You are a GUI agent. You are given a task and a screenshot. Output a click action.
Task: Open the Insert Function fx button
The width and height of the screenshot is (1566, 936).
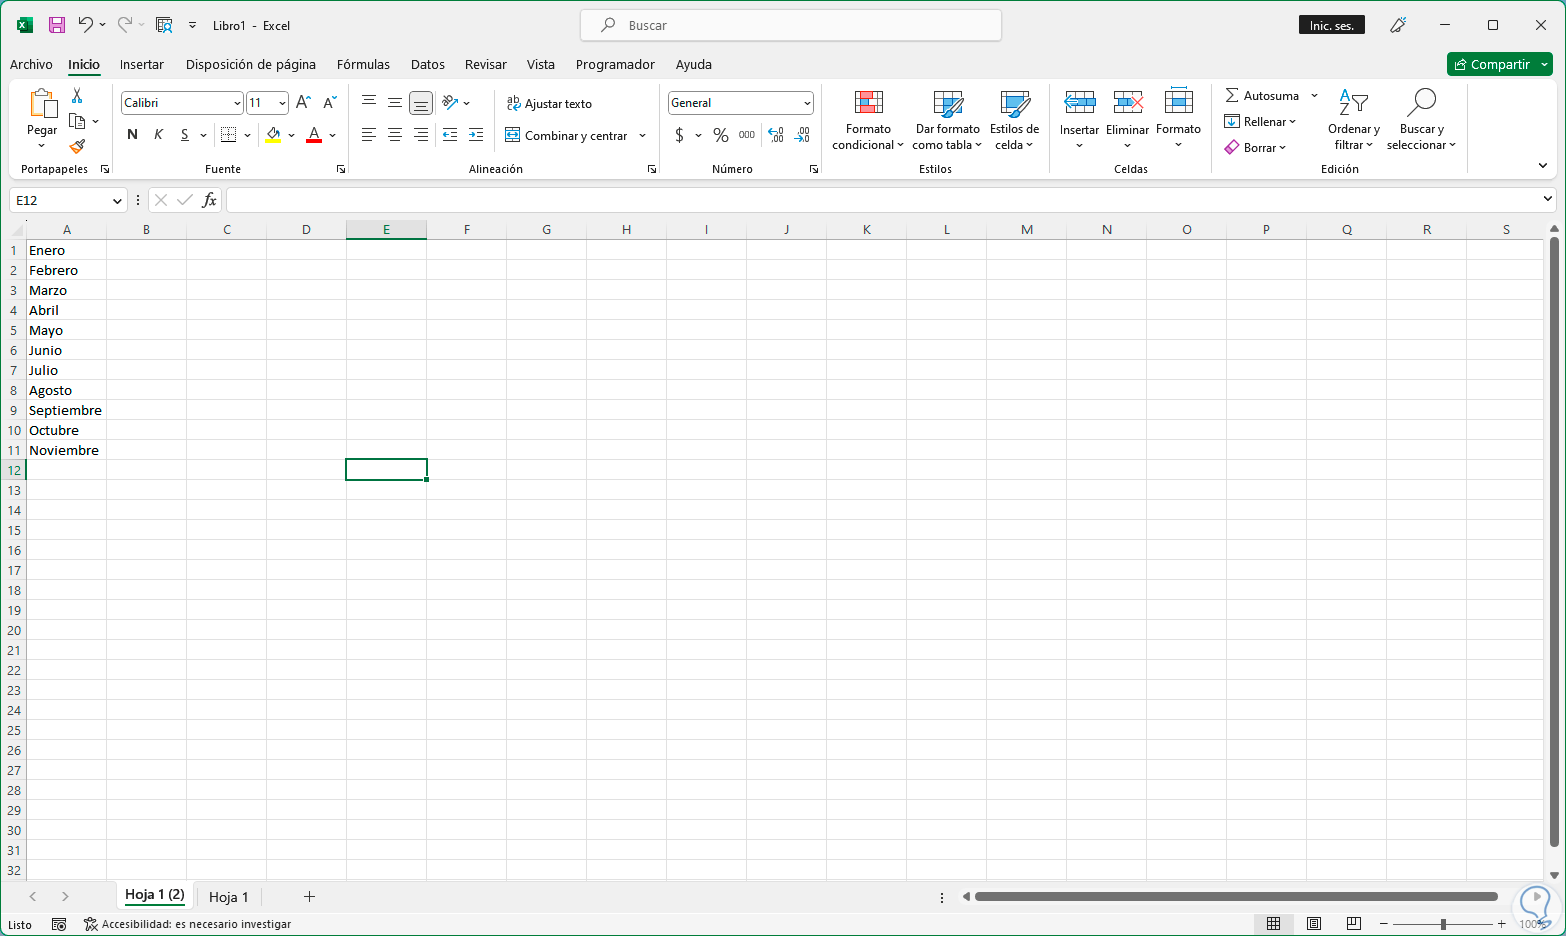[209, 200]
